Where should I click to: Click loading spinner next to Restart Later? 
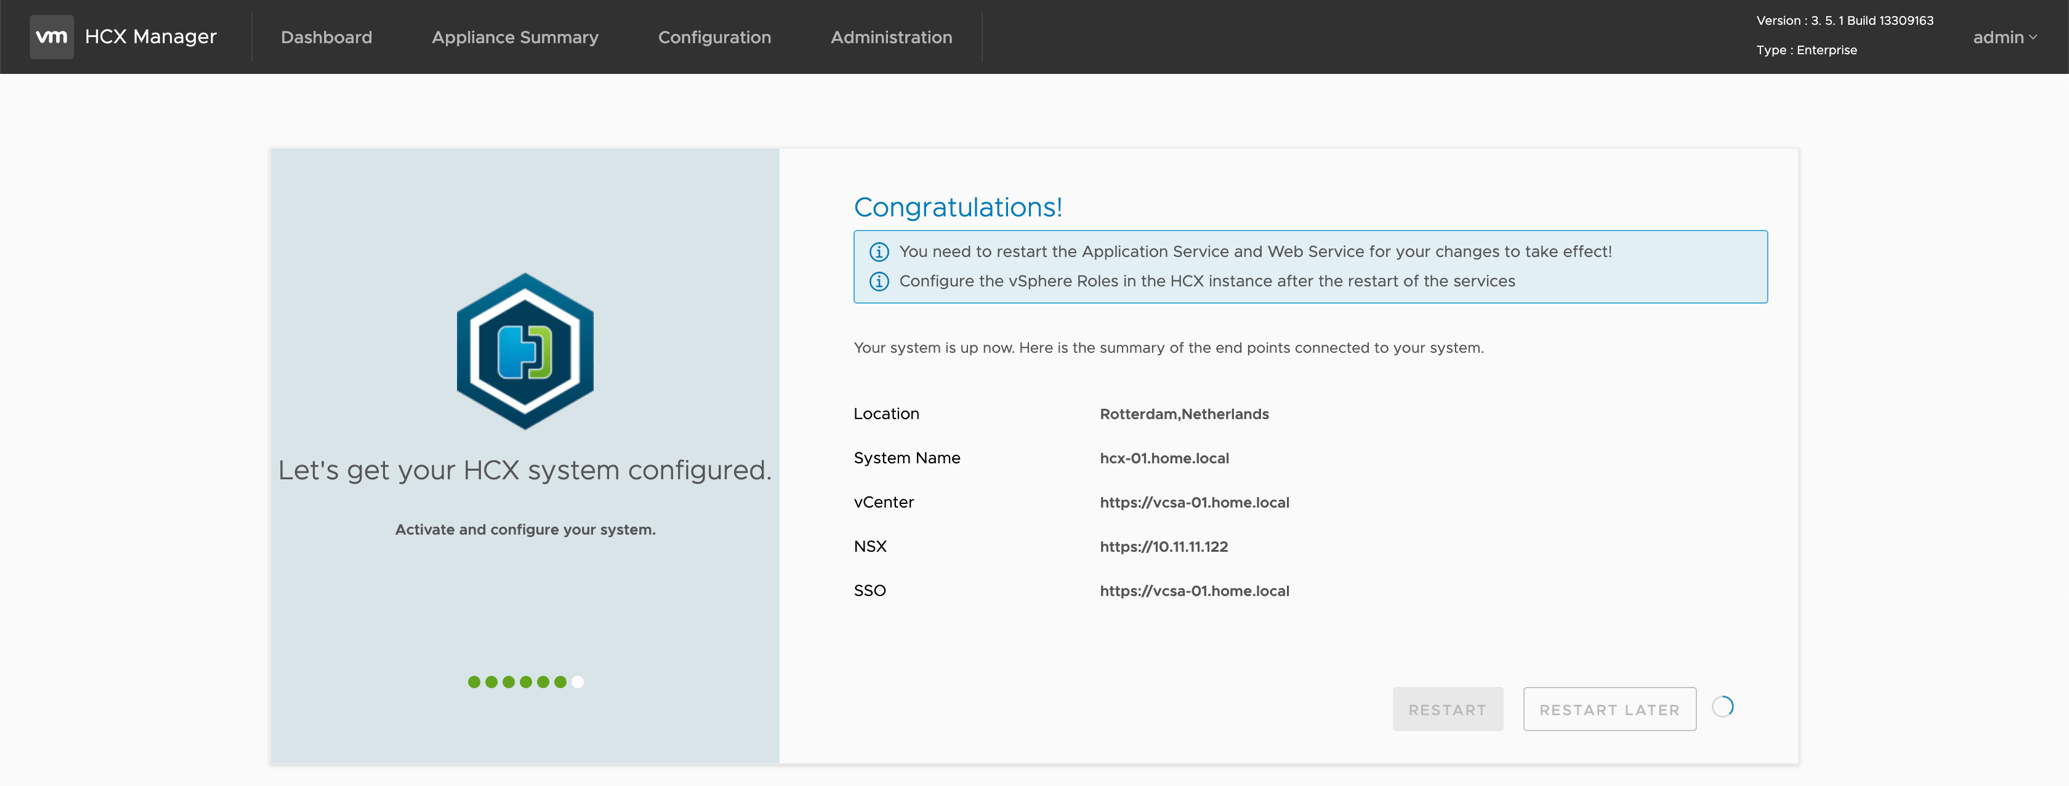(x=1722, y=707)
